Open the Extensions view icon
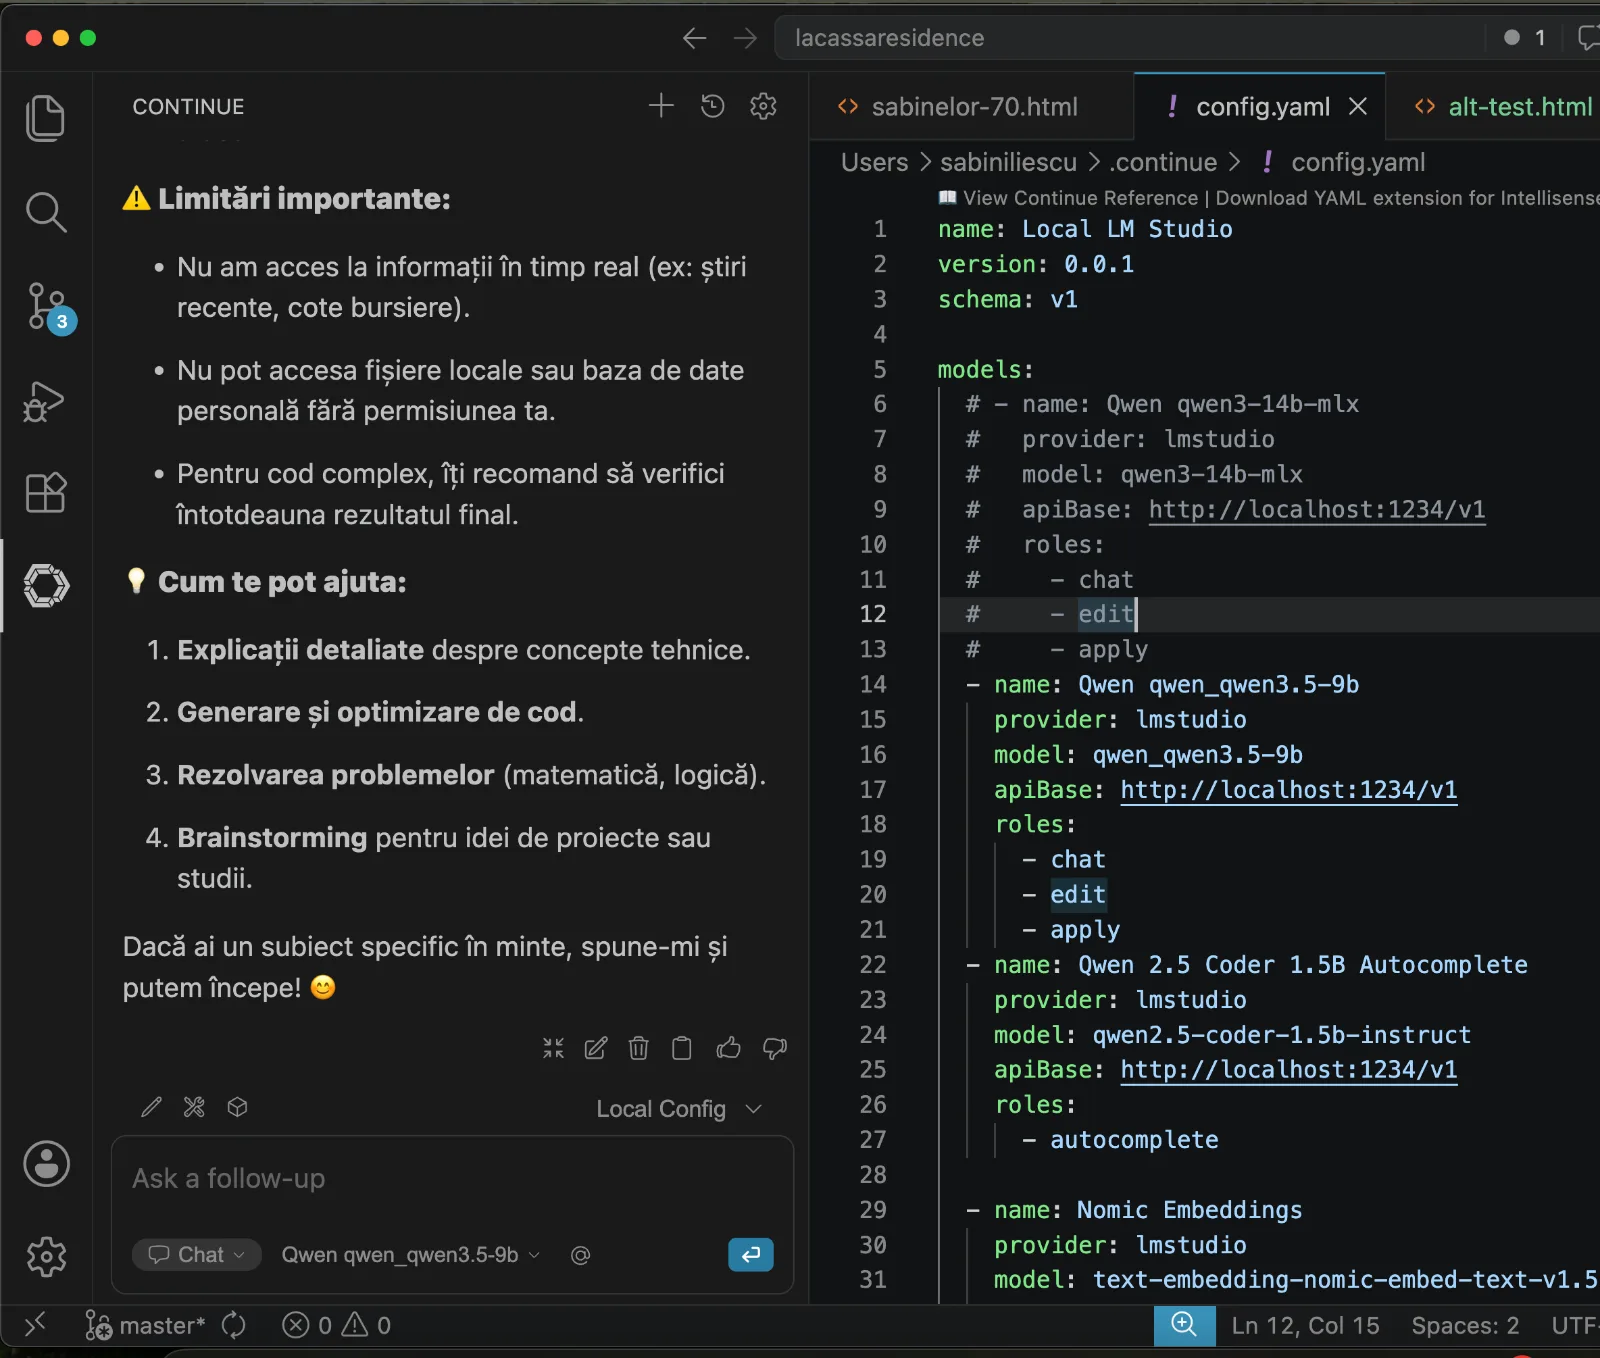Image resolution: width=1600 pixels, height=1358 pixels. point(45,493)
